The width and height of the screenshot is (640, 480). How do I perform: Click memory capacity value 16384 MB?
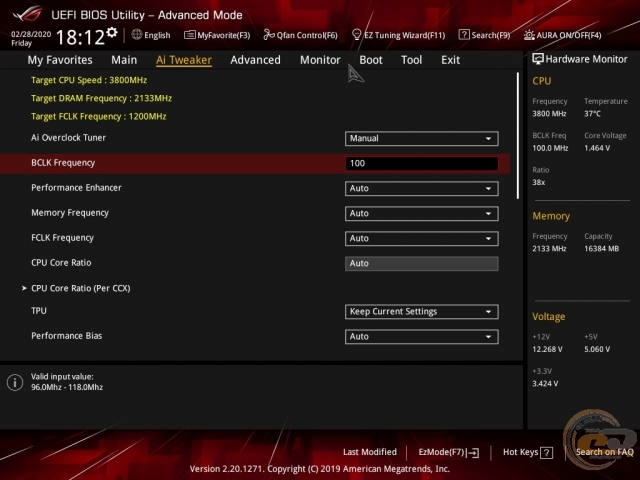click(602, 249)
